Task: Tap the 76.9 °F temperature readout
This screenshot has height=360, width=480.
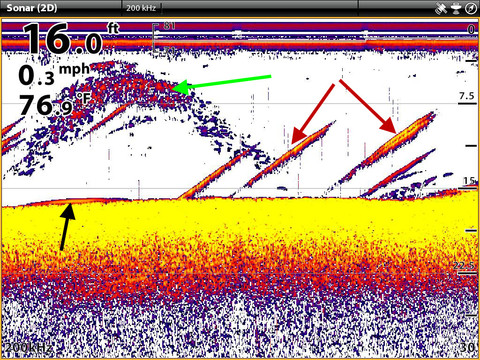Action: point(54,104)
